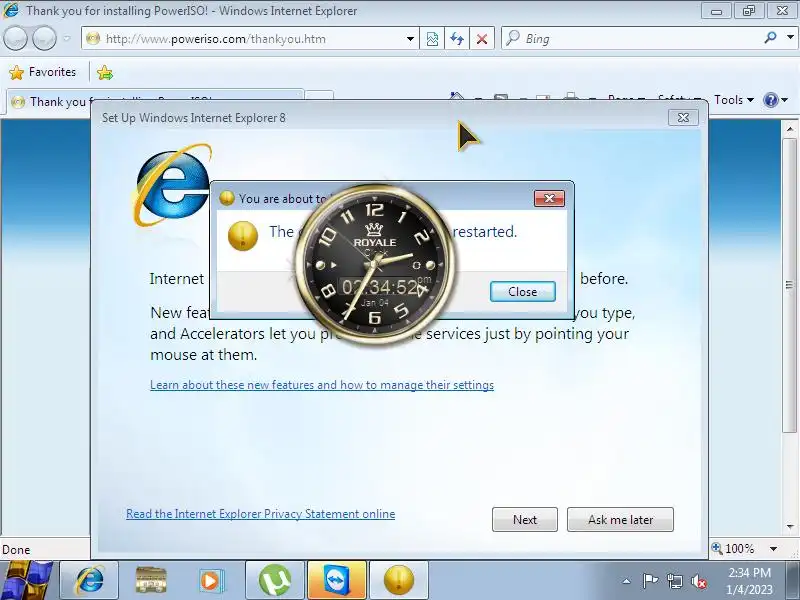Screen dimensions: 800x600
Task: Click the search magnifier button
Action: pyautogui.click(x=770, y=38)
